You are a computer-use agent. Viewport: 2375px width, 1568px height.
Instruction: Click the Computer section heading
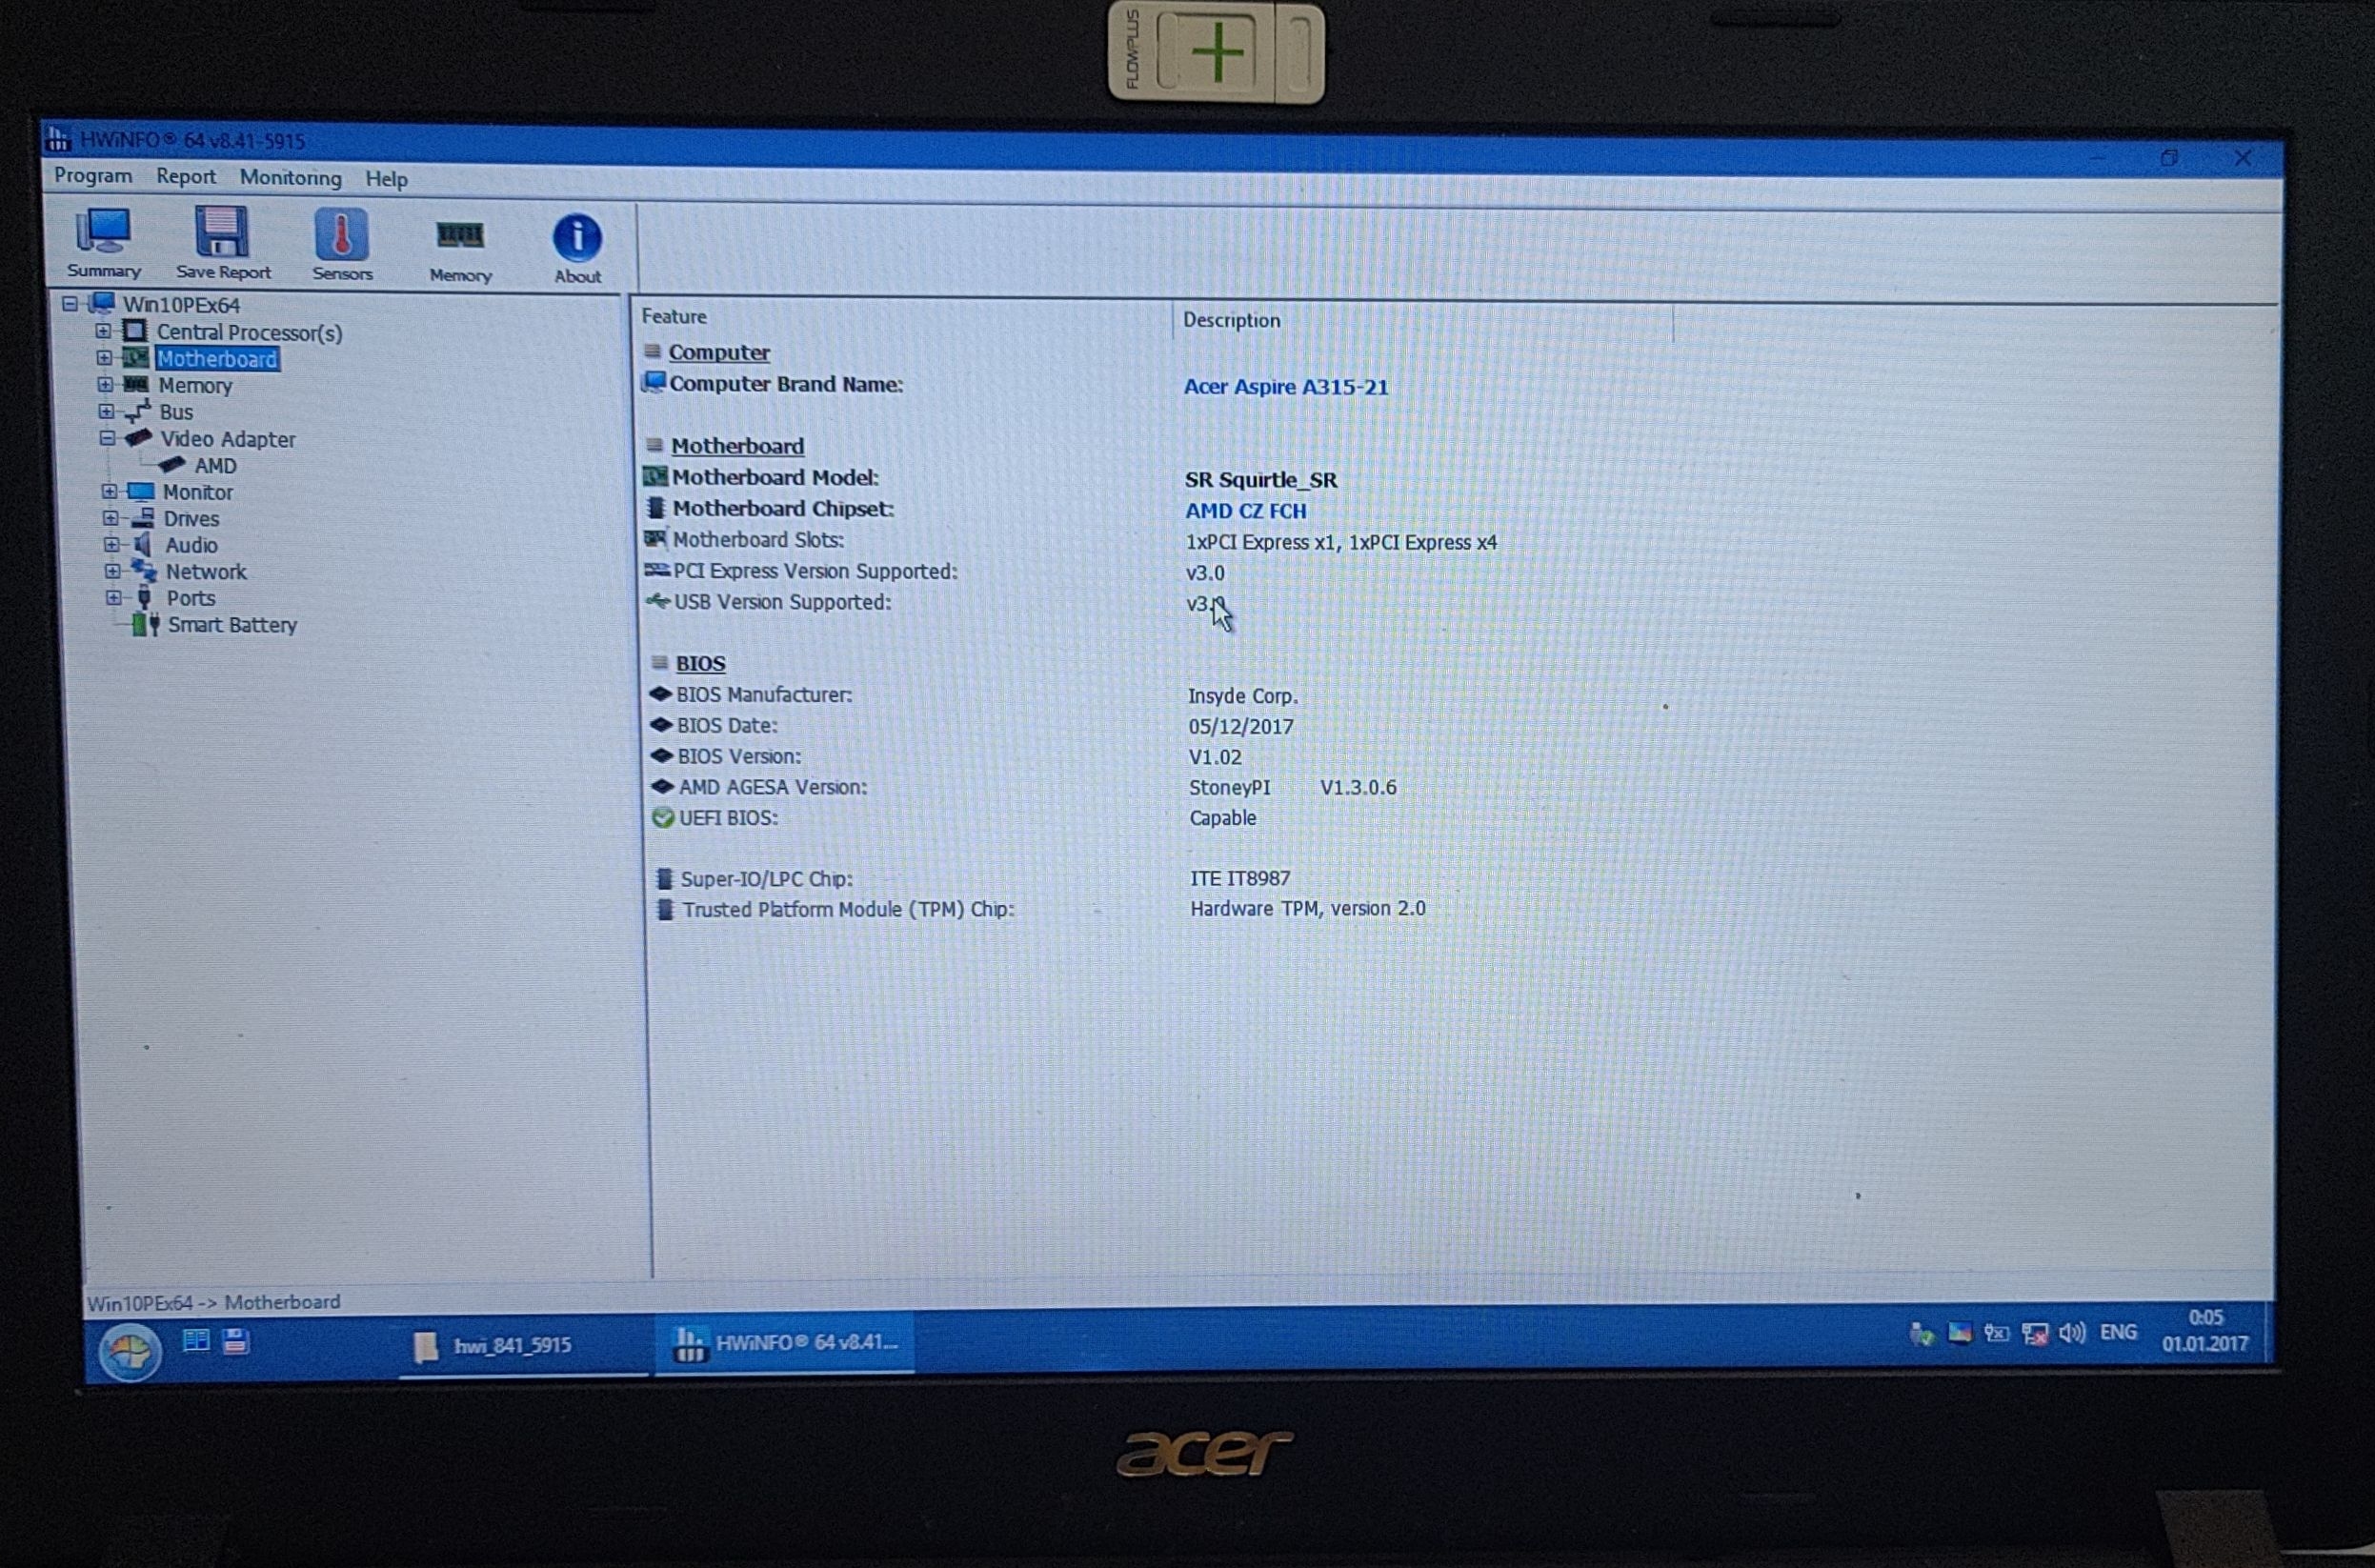[x=719, y=353]
